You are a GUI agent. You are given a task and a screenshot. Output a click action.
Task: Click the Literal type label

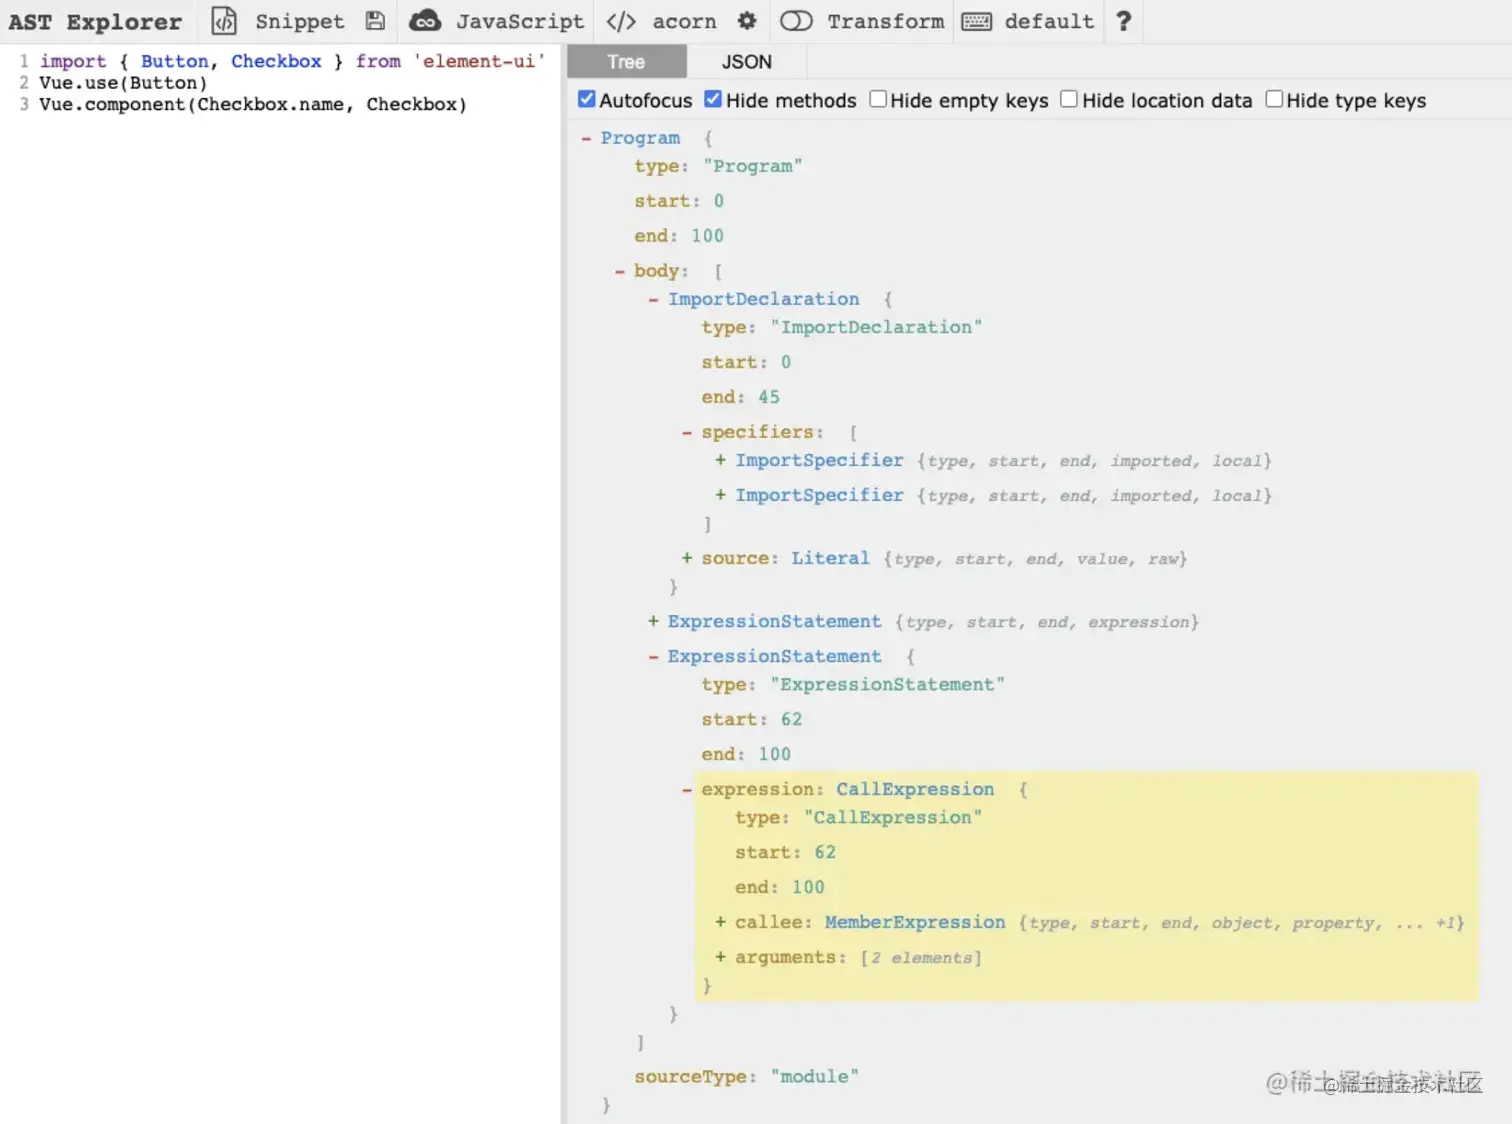pyautogui.click(x=830, y=558)
